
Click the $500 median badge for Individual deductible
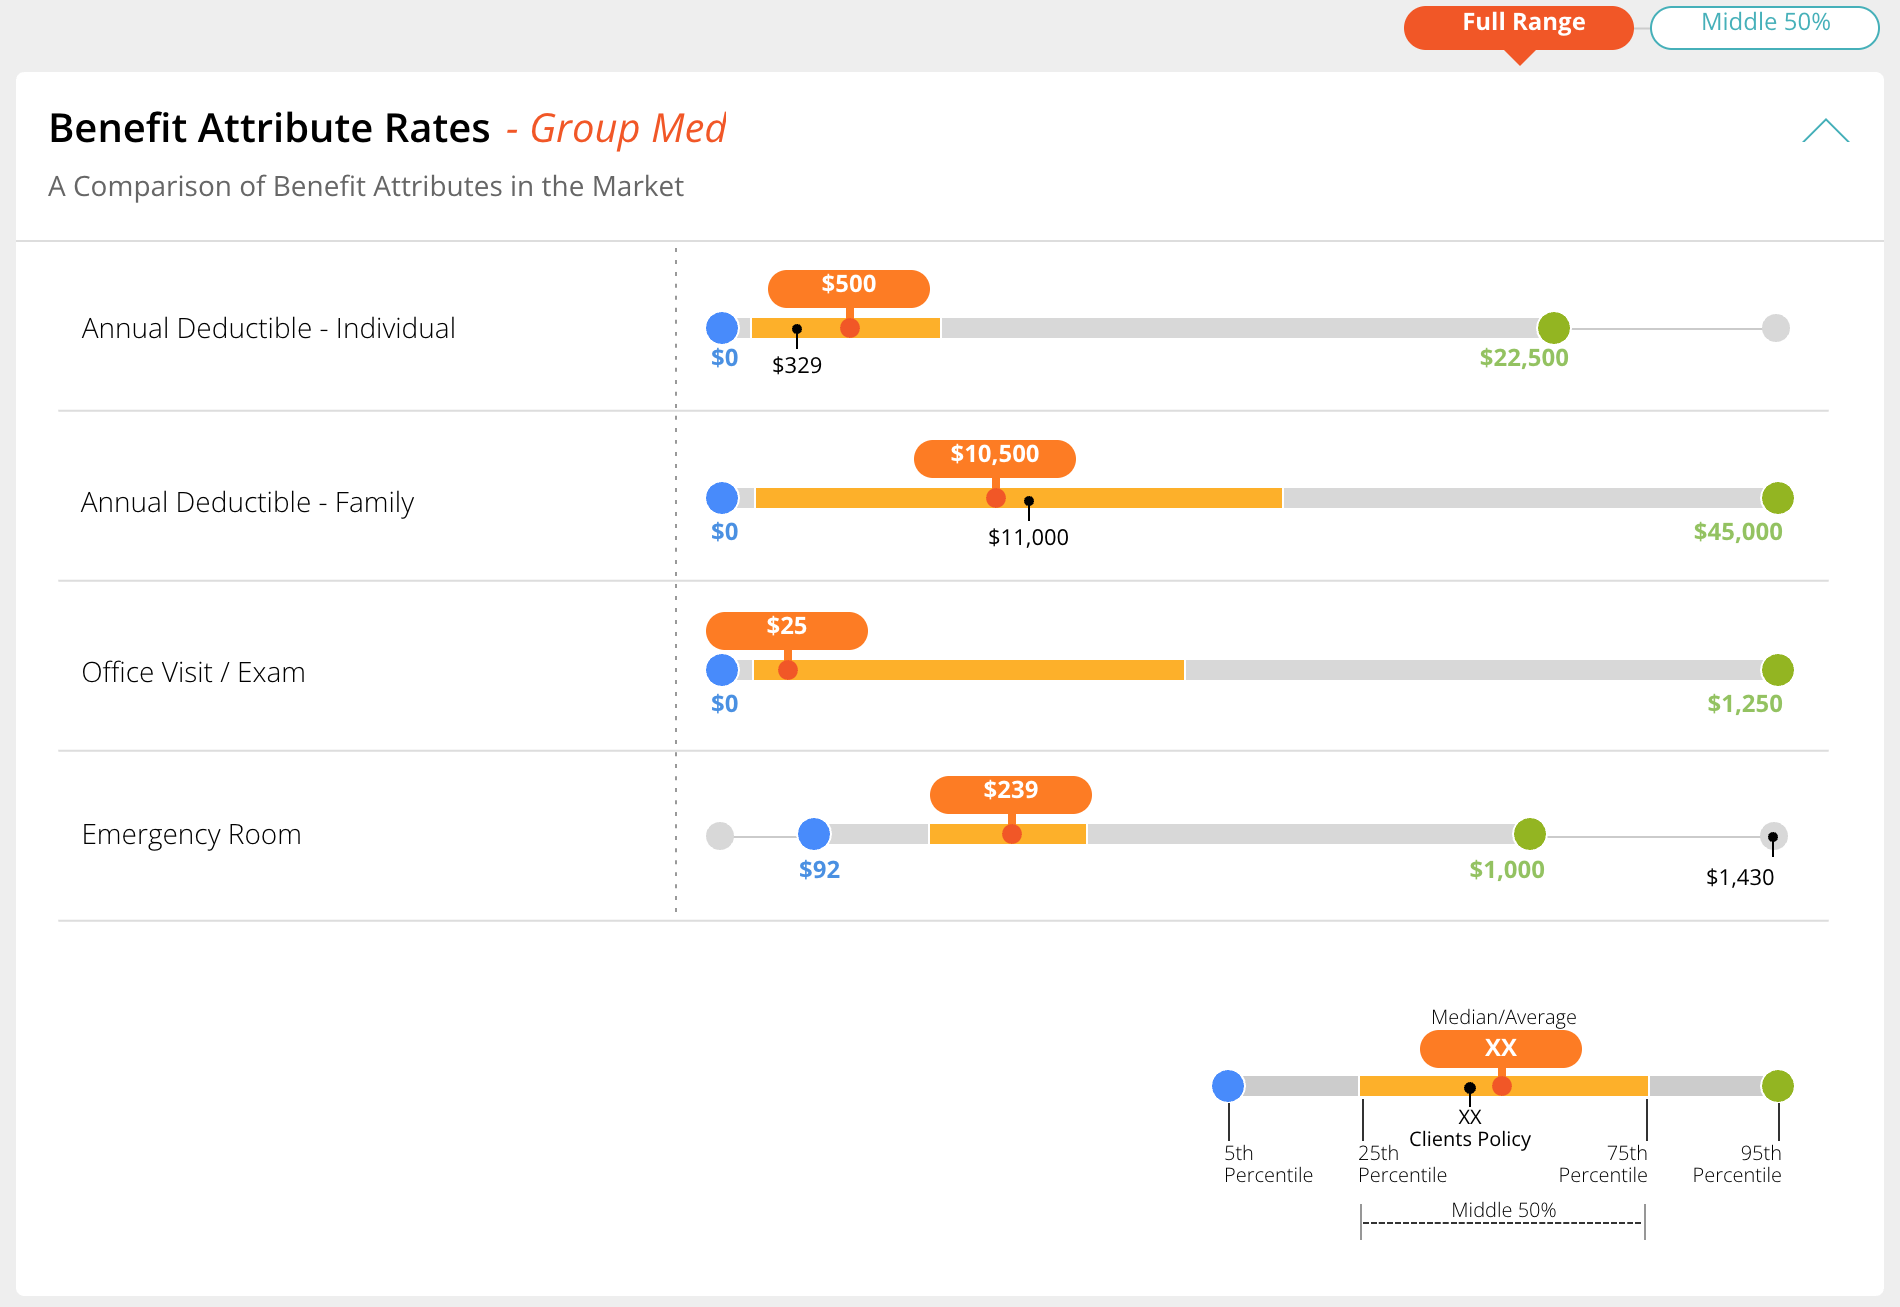pos(848,287)
